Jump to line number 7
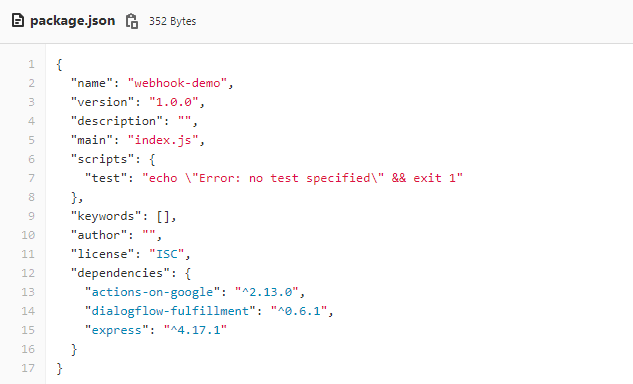This screenshot has height=384, width=633. click(31, 178)
